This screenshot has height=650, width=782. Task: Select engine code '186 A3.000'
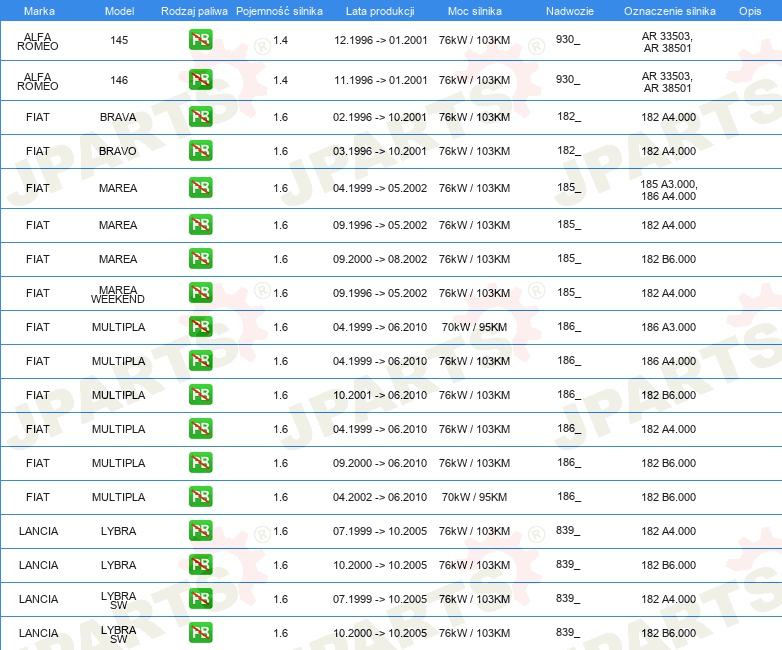[668, 327]
